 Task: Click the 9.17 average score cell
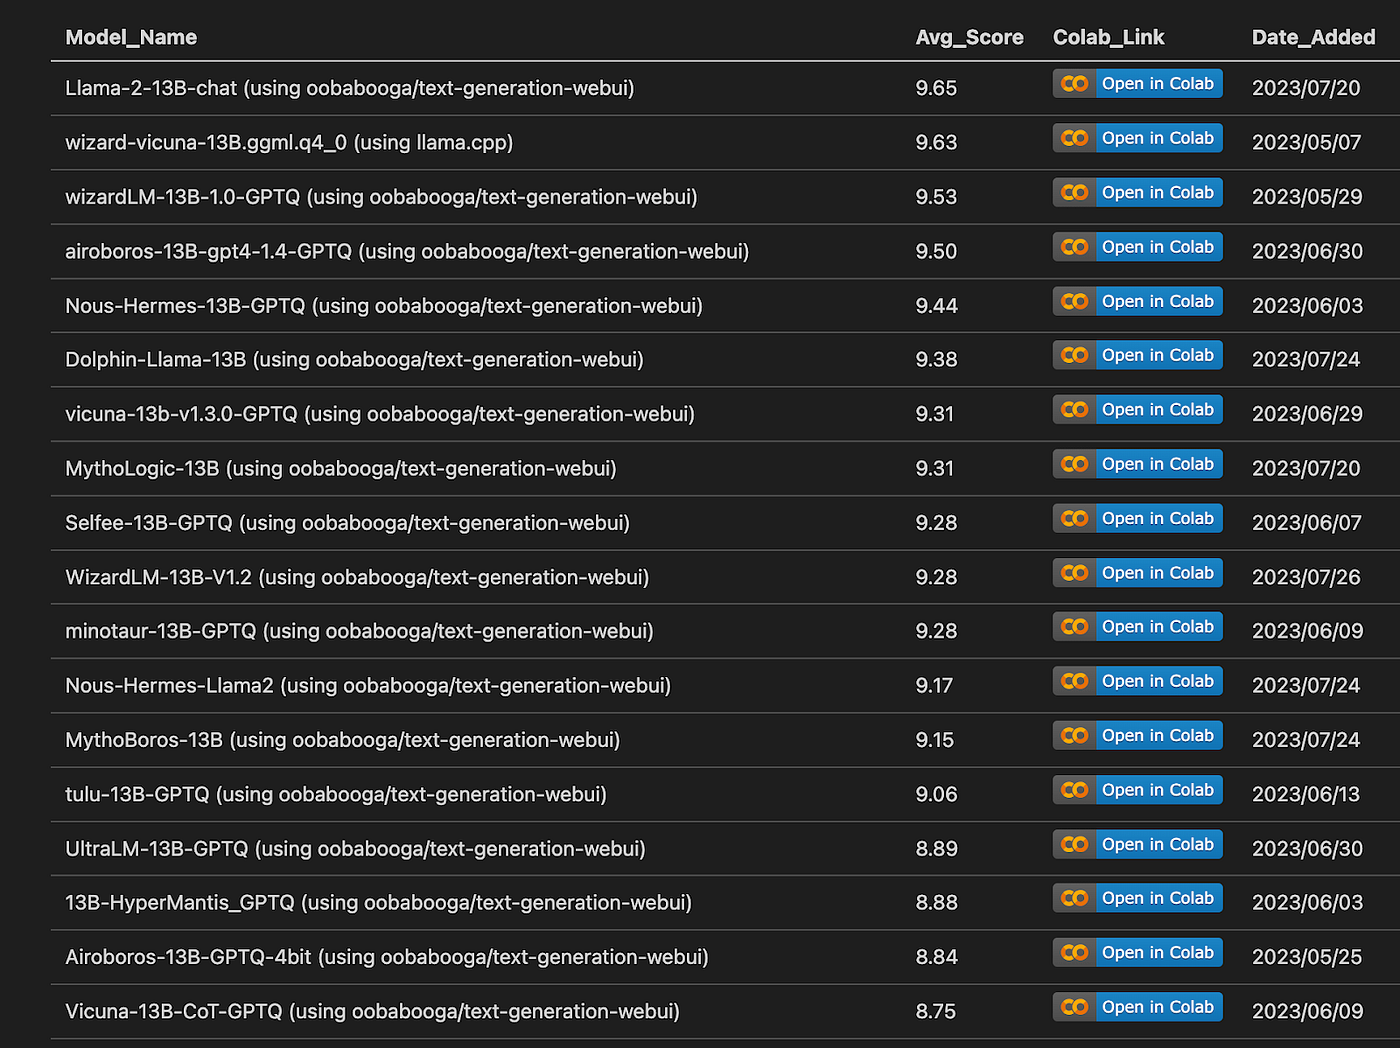tap(934, 685)
